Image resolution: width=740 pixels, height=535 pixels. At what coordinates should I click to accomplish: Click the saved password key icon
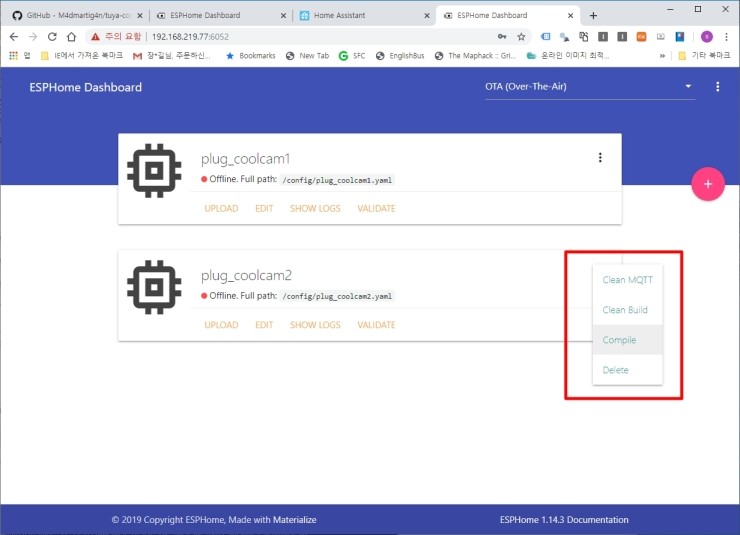(502, 36)
